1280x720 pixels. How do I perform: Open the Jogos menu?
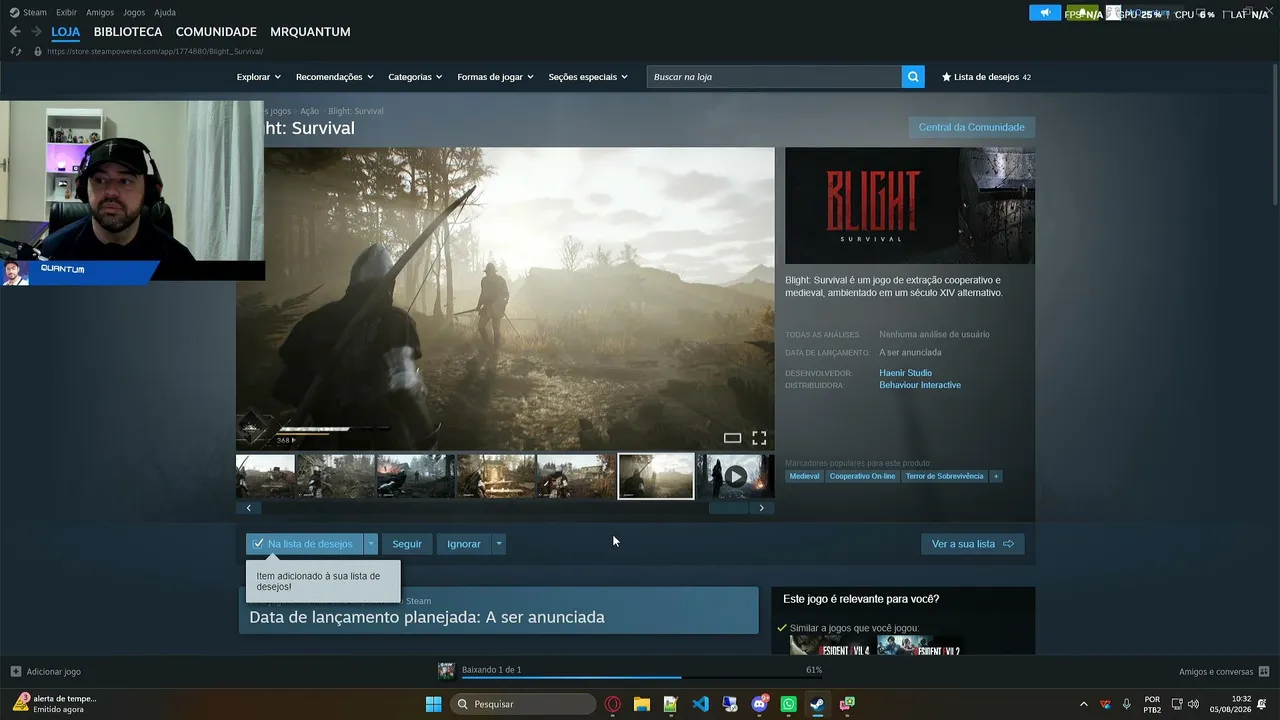134,13
